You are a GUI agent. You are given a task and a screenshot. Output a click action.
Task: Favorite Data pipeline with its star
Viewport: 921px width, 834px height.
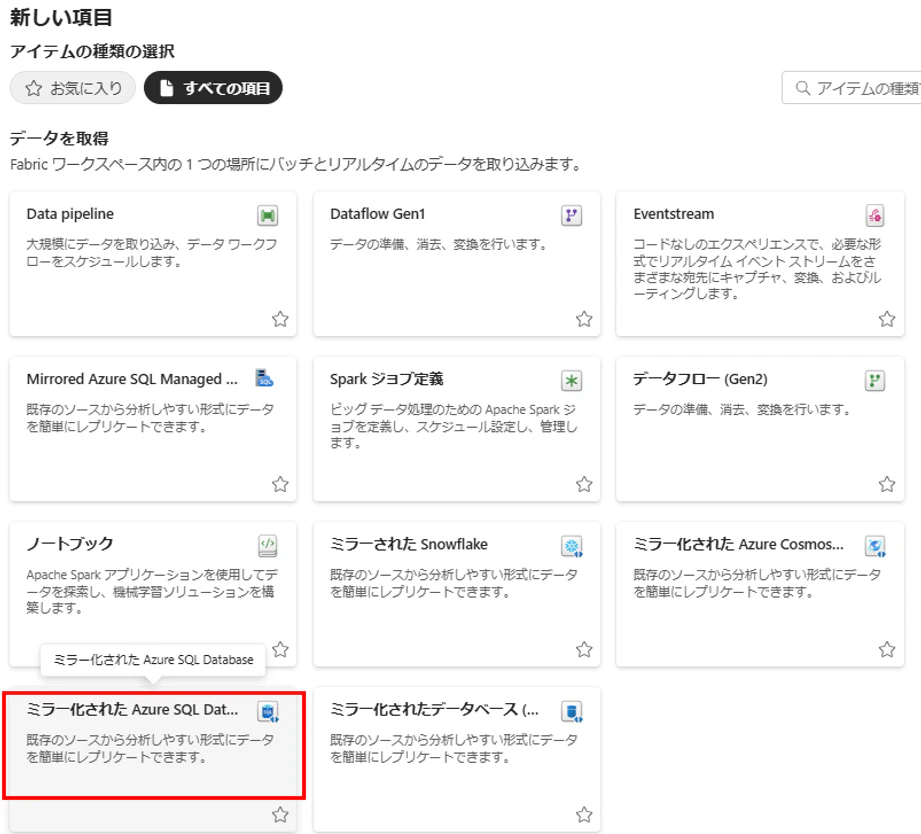280,319
